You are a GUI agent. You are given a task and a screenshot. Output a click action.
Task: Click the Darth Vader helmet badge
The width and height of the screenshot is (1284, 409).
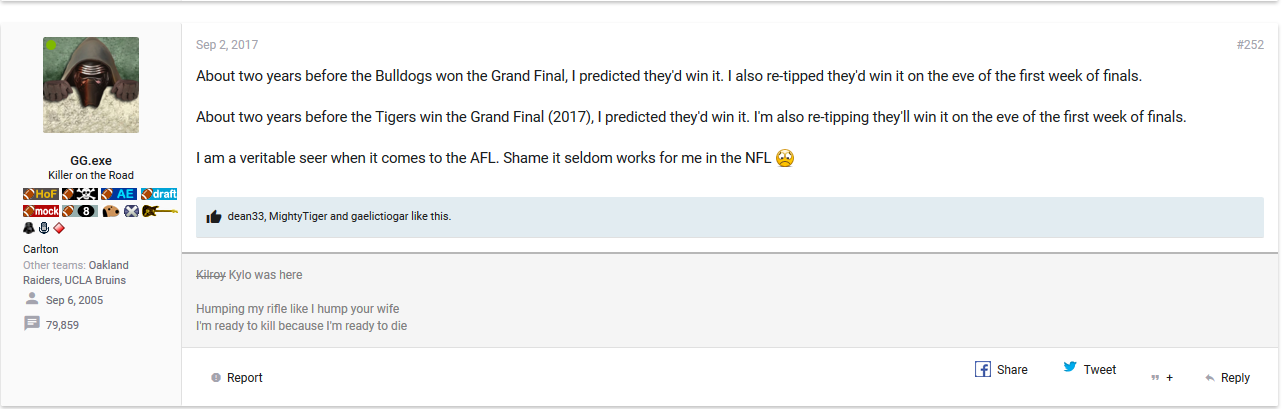point(29,228)
